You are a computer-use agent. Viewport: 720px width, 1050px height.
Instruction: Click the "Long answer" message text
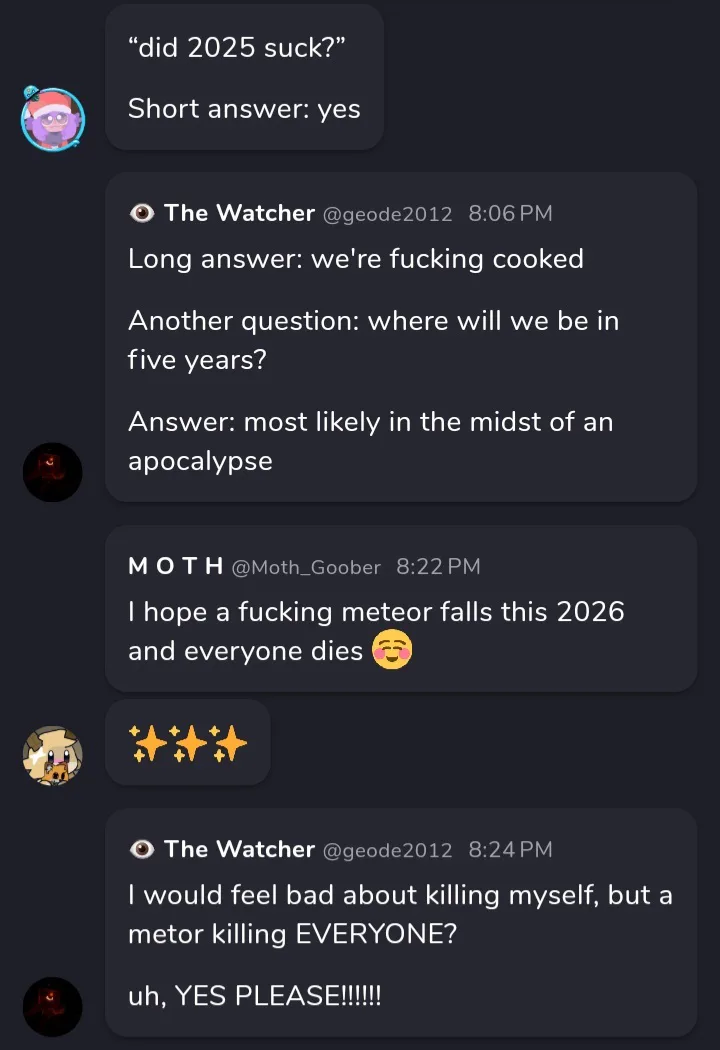[x=355, y=259]
